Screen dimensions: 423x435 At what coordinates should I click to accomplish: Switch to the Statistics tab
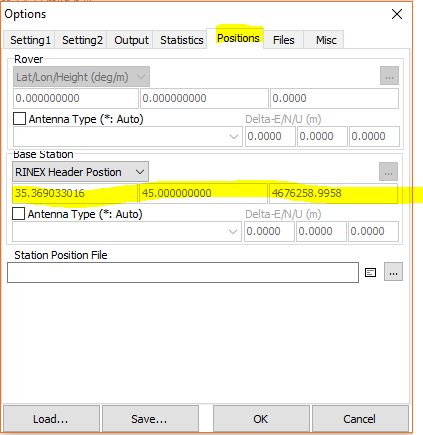click(x=181, y=40)
